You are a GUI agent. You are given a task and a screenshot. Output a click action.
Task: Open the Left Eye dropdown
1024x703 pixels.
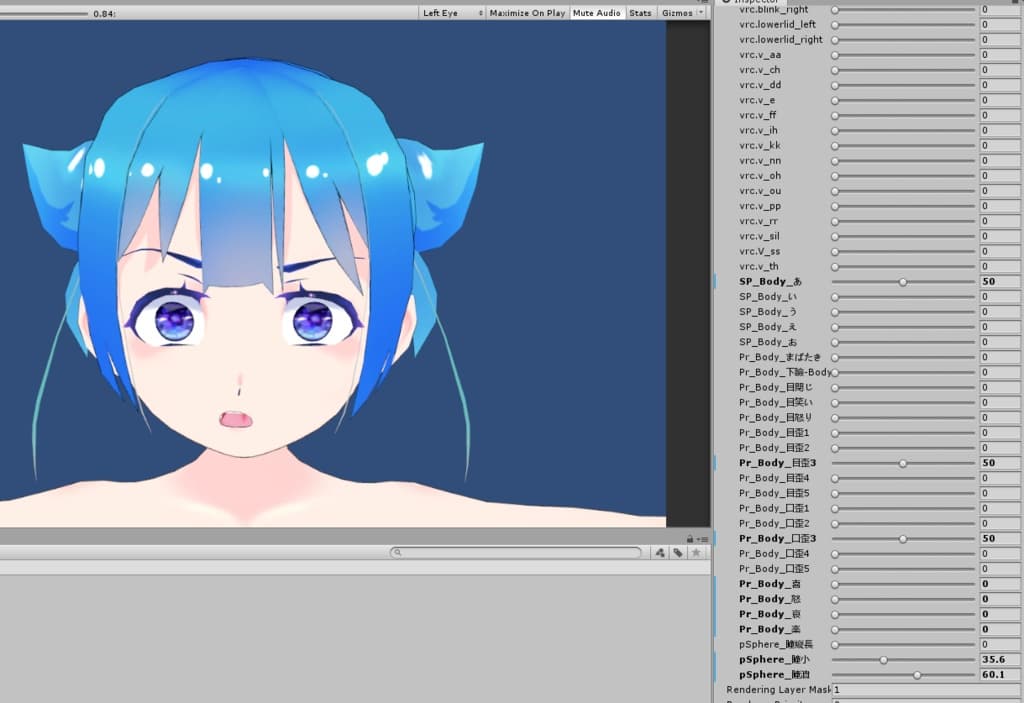point(451,13)
